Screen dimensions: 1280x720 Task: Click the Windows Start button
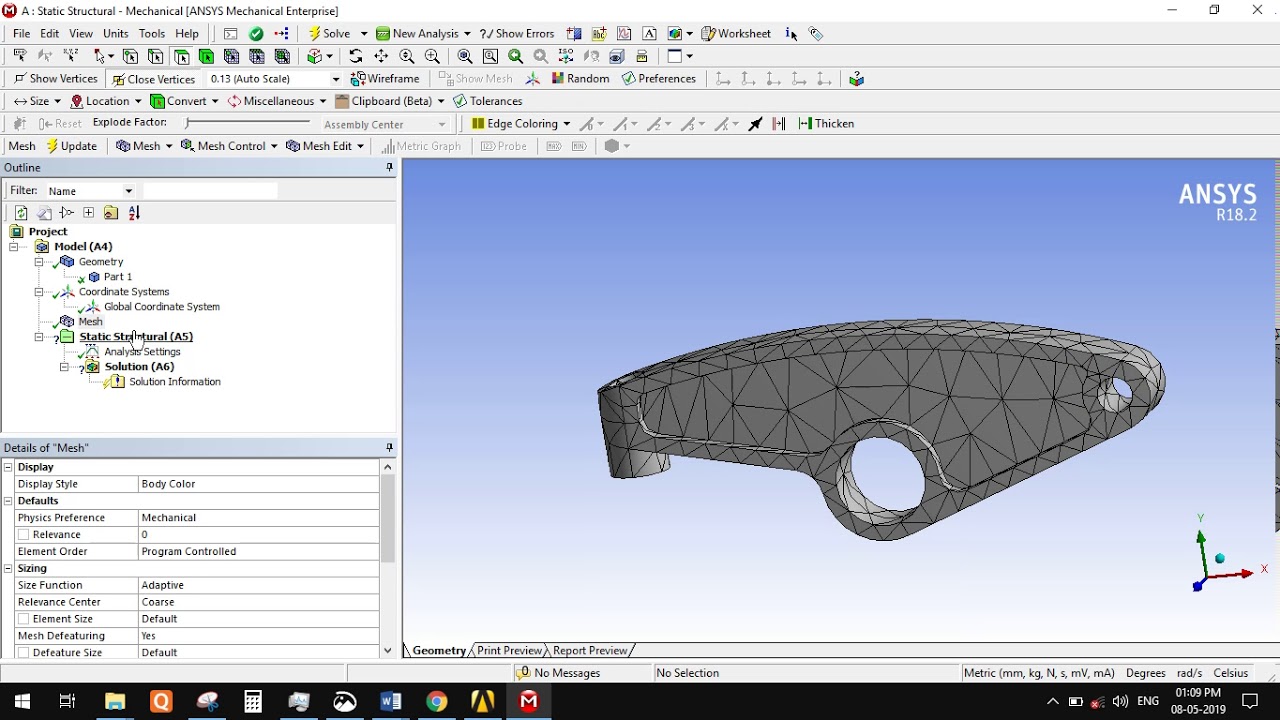click(22, 702)
